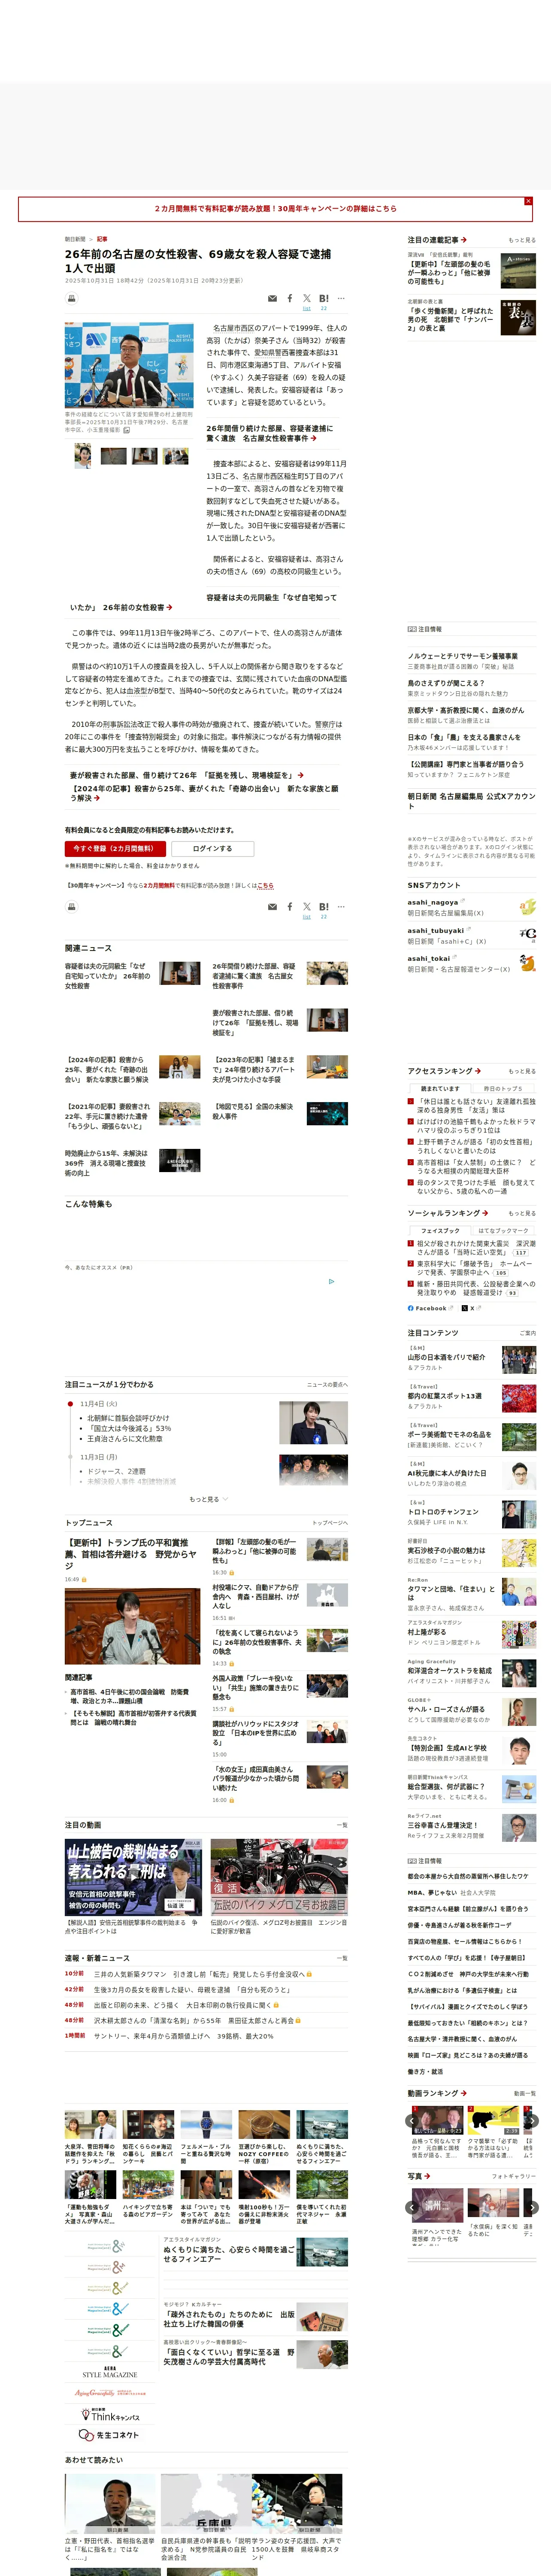Open もっと見る beside 注目の連載記事

(x=522, y=240)
